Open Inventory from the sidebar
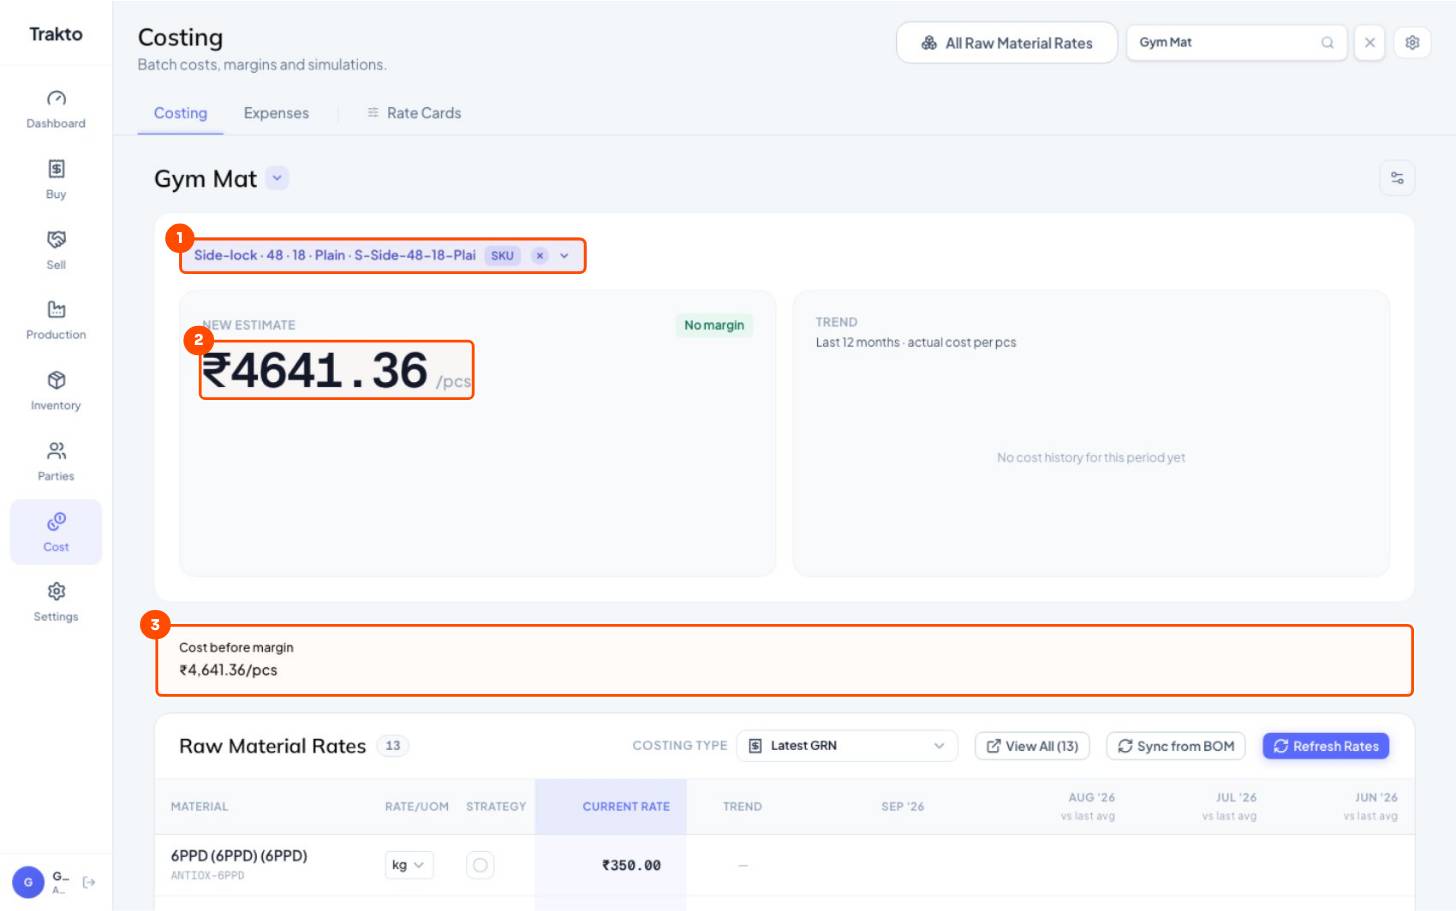1456x911 pixels. (56, 390)
